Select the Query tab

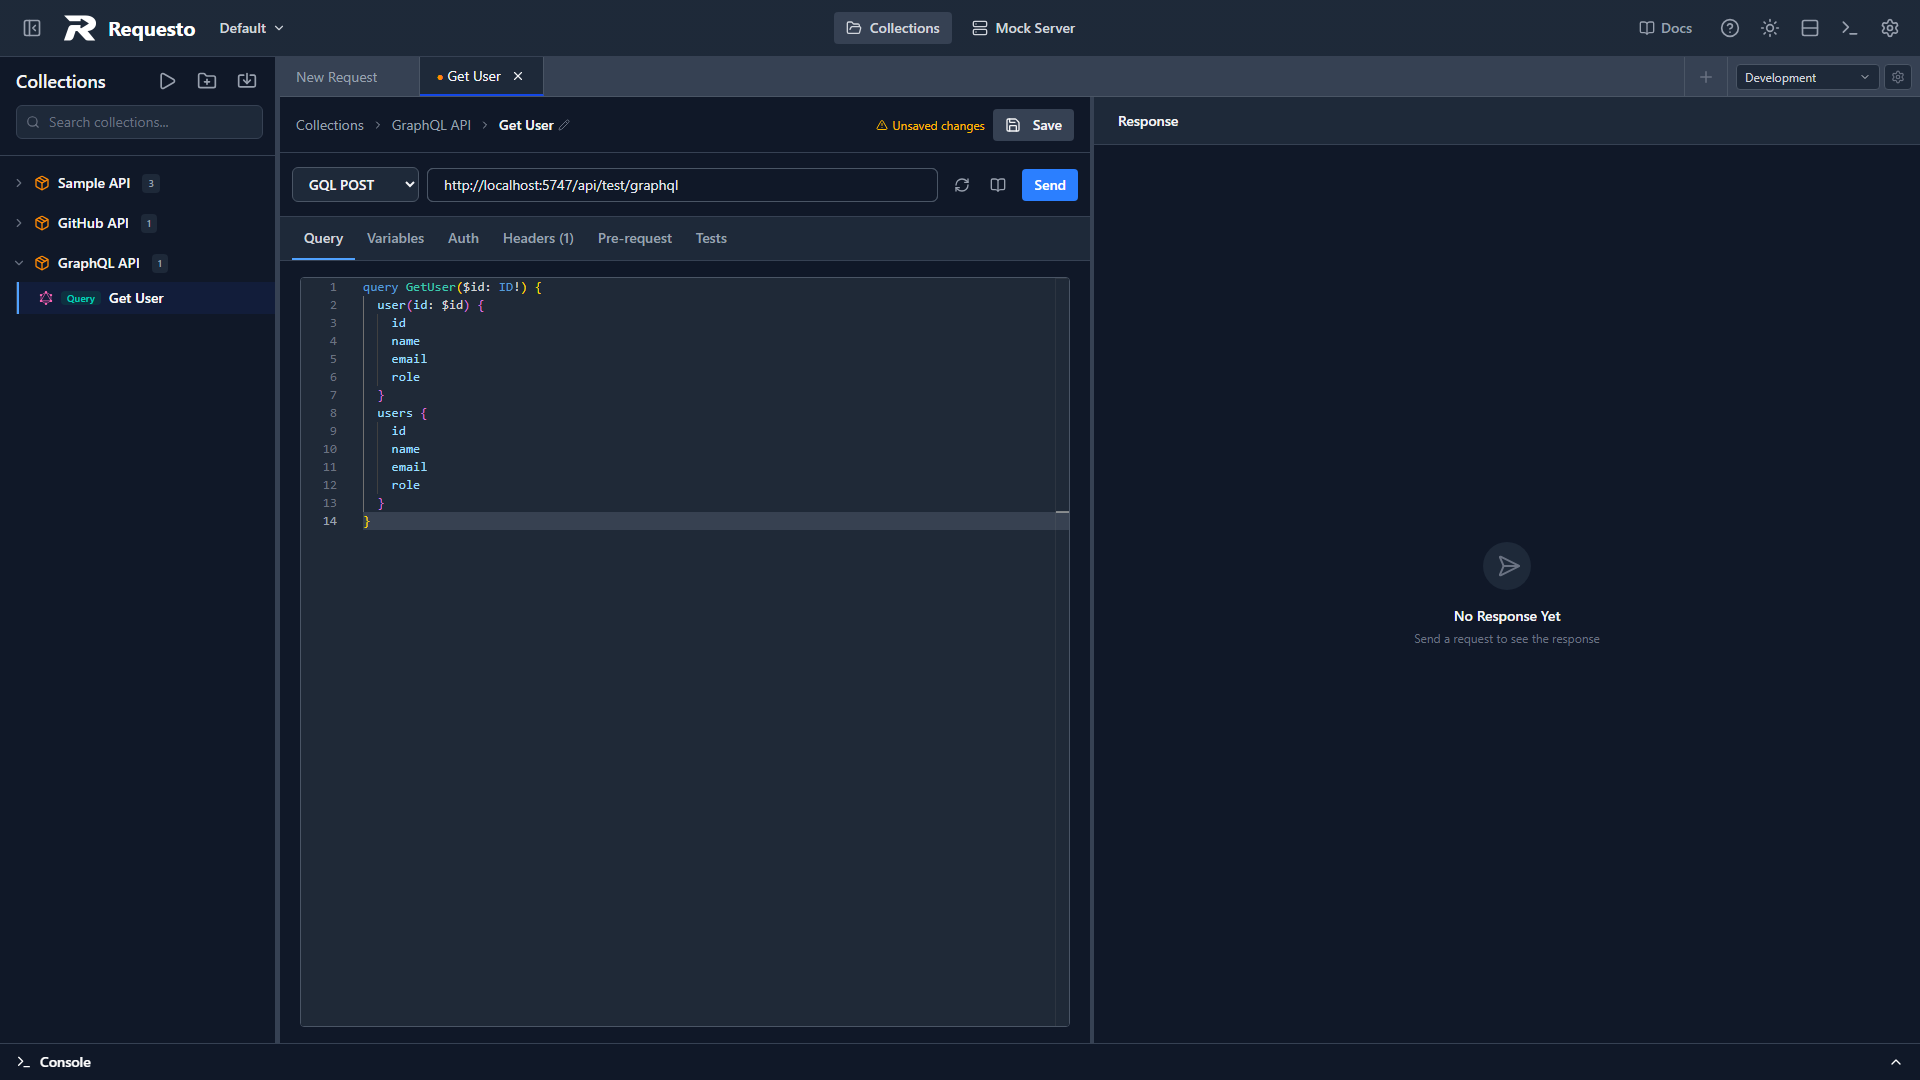[x=323, y=238]
